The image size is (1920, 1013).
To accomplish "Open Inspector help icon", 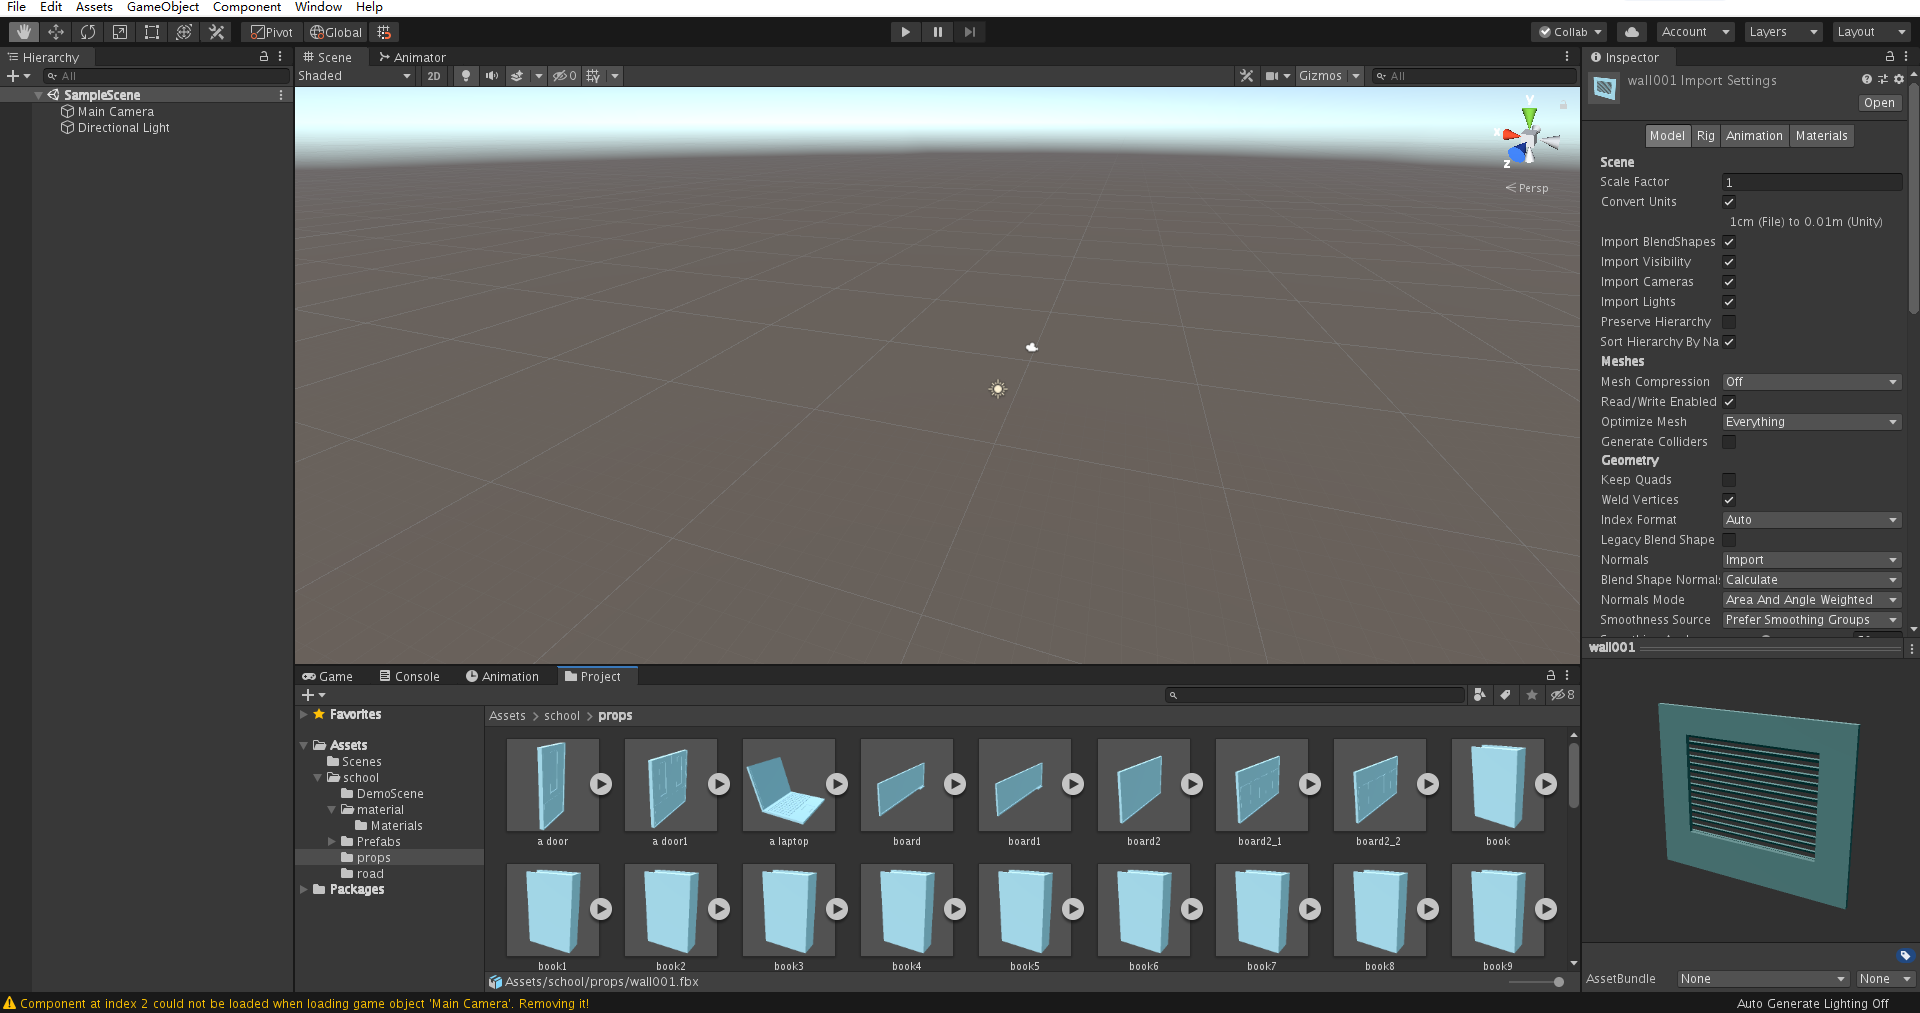I will (x=1866, y=79).
